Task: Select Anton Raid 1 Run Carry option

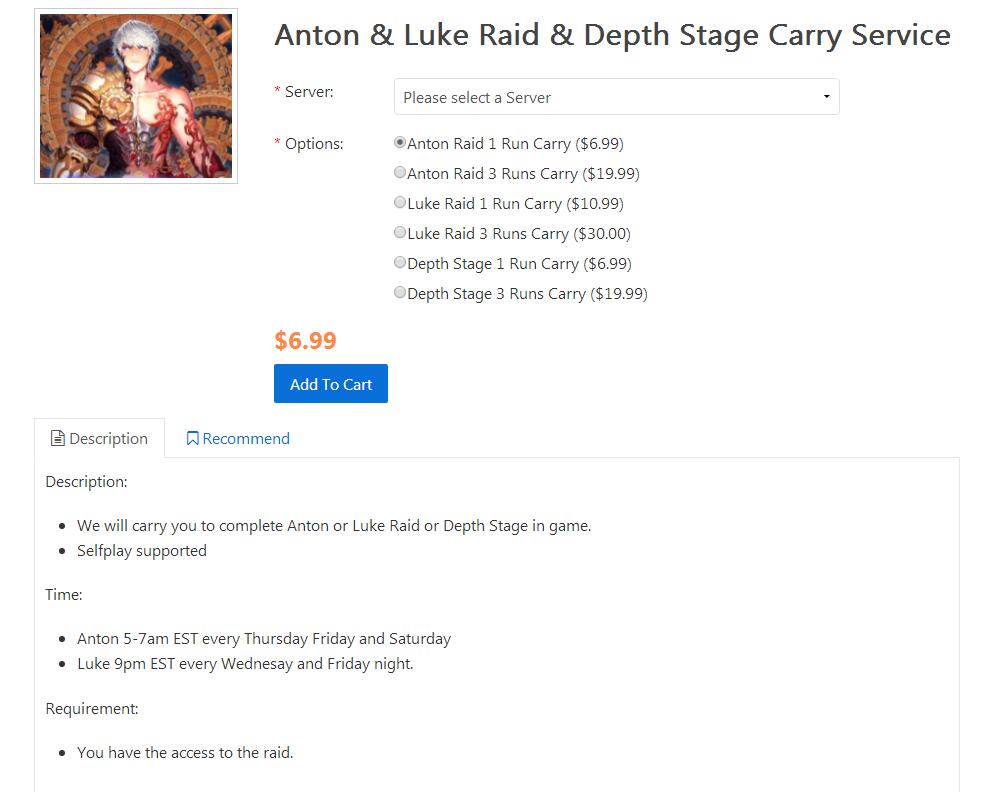Action: coord(400,143)
